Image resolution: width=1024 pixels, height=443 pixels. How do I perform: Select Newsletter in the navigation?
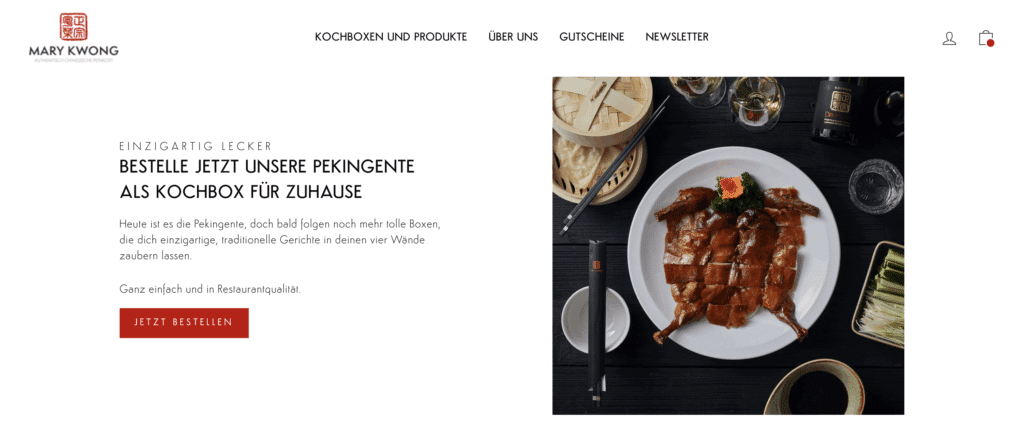point(677,37)
